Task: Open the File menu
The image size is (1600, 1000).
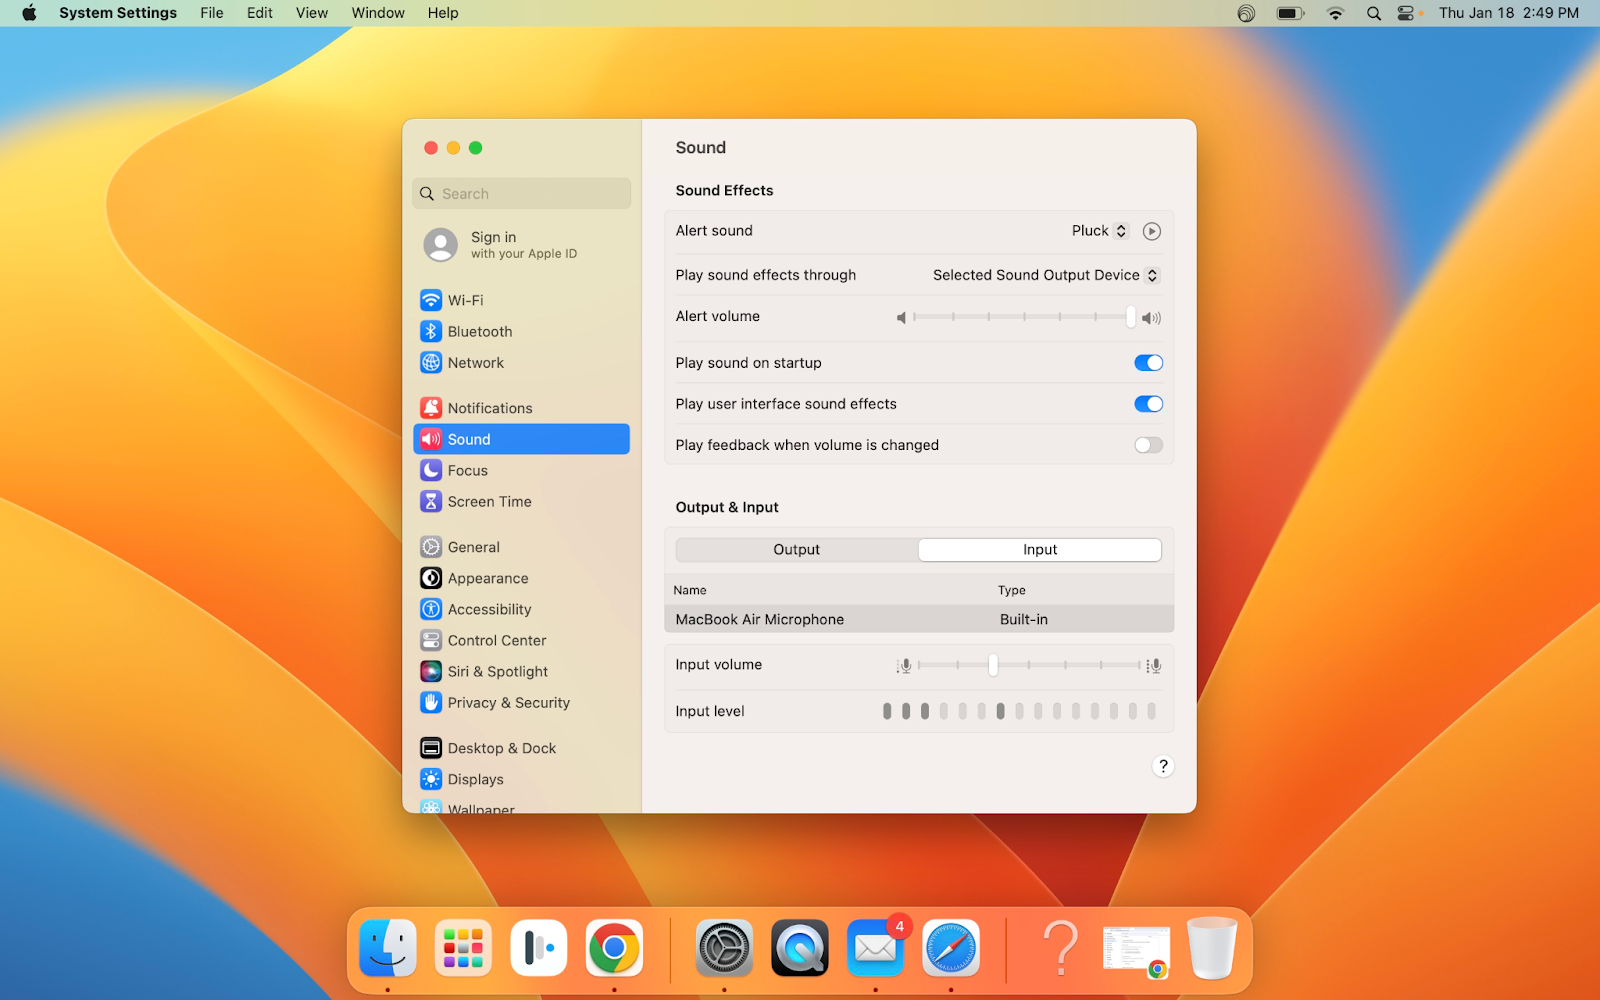Action: 212,13
